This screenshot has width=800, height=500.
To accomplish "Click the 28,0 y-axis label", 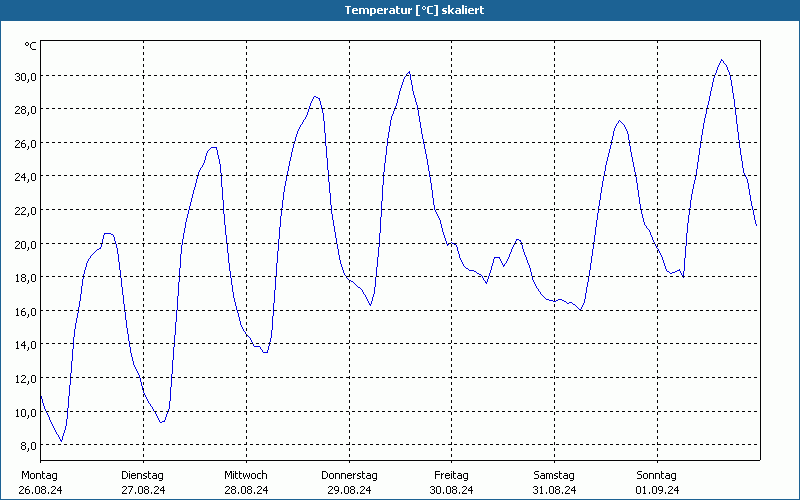I will tap(26, 110).
